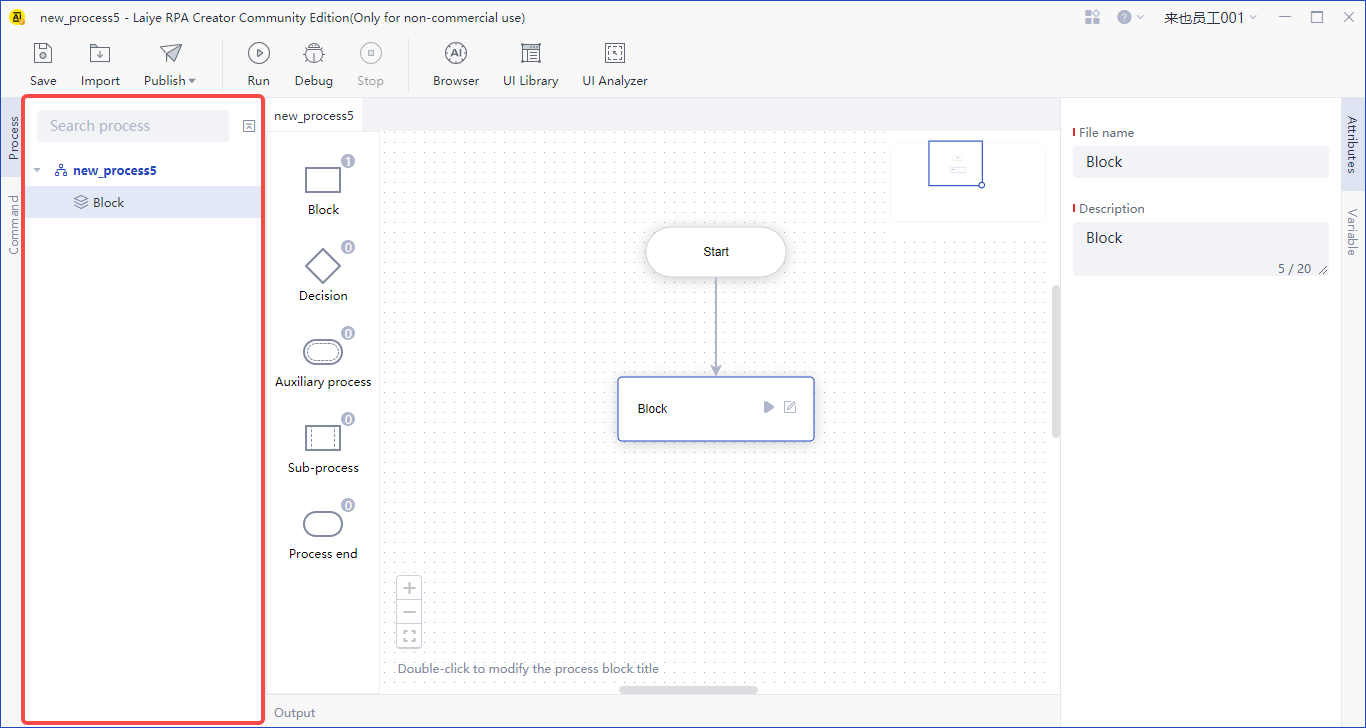This screenshot has width=1366, height=728.
Task: Collapse the new_process5 tree node arrow
Action: tap(37, 170)
